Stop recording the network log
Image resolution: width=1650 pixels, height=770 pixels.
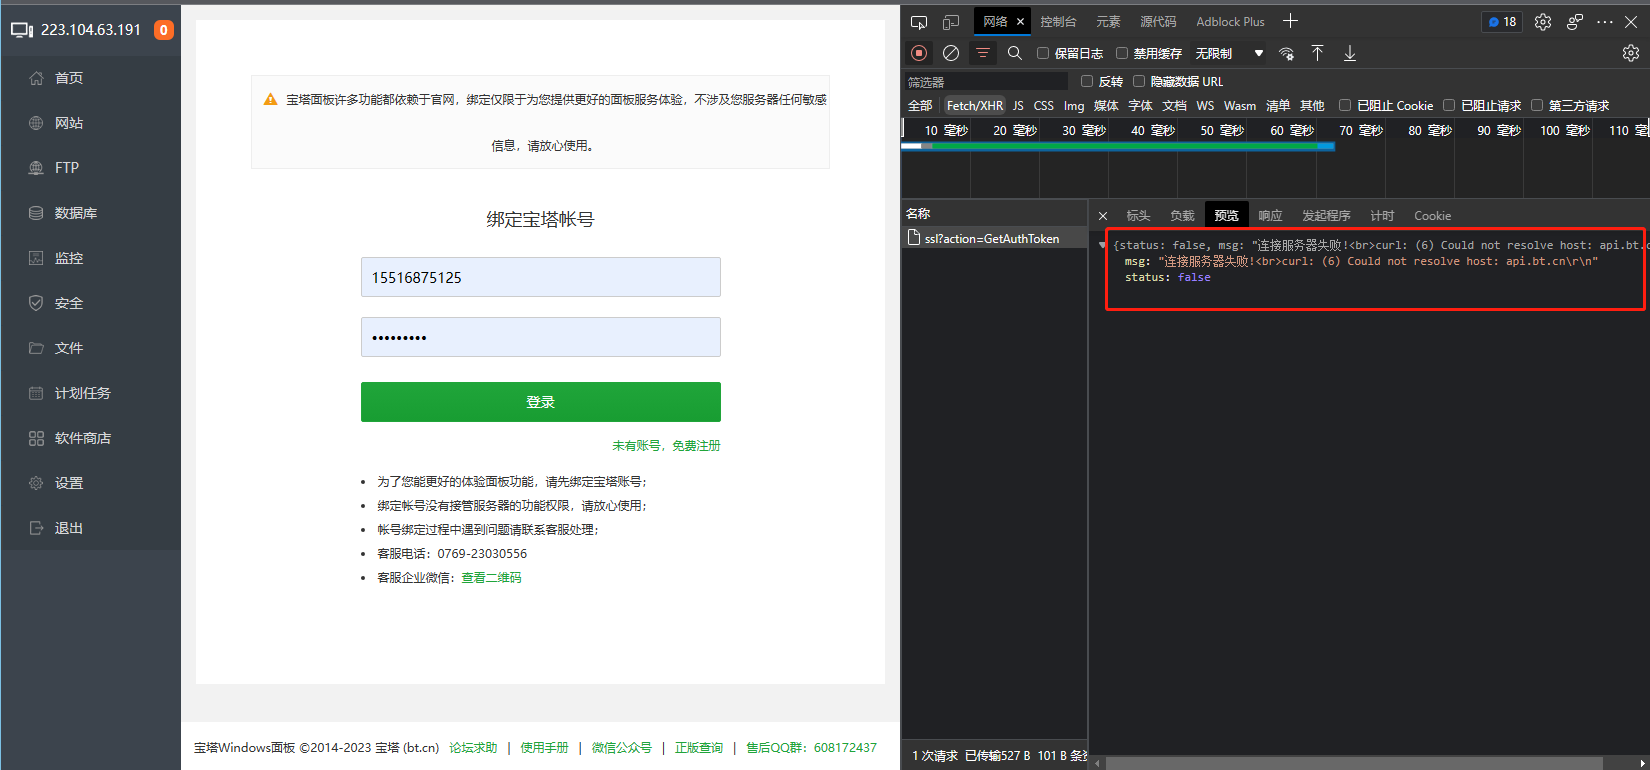(x=919, y=53)
